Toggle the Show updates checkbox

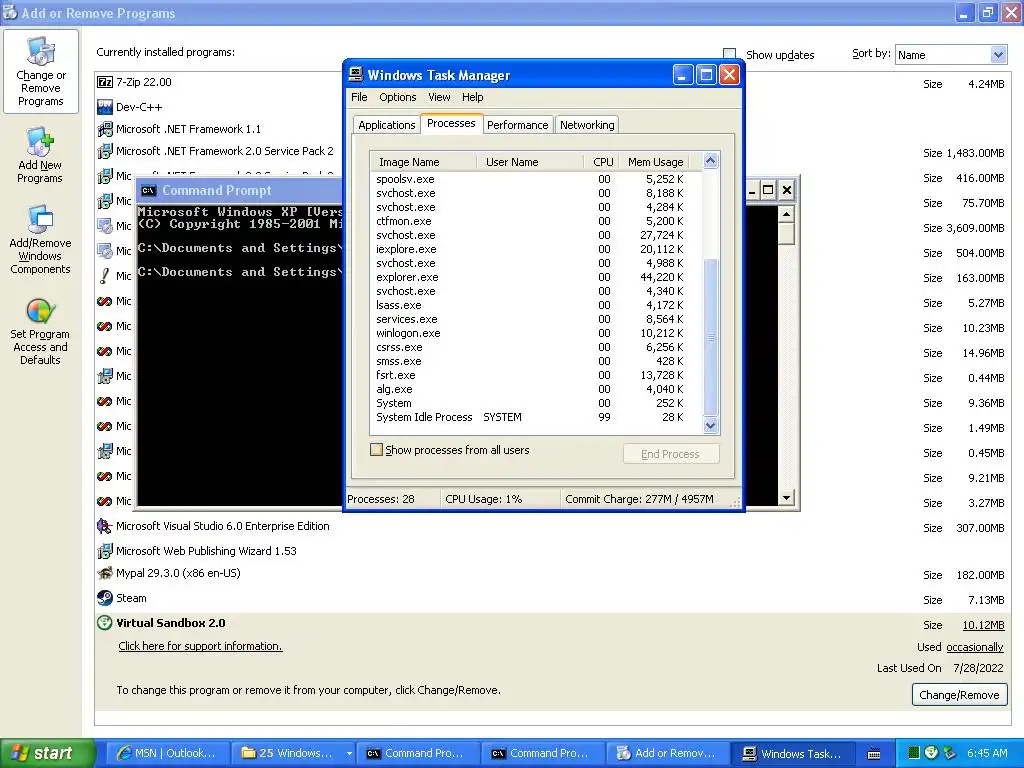point(729,54)
